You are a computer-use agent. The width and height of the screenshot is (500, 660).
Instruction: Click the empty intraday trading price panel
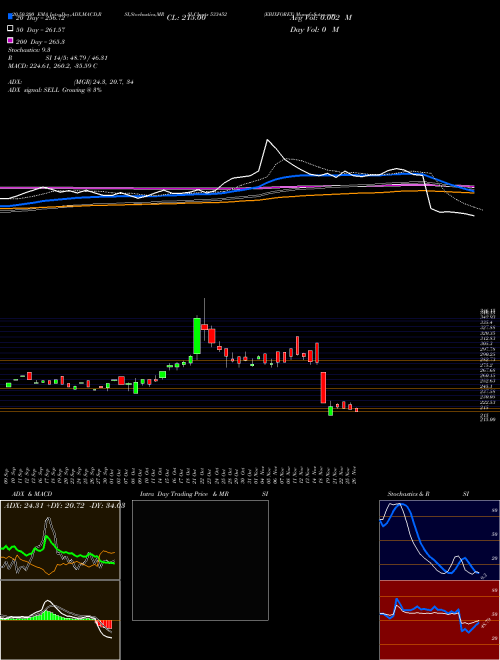[200, 560]
